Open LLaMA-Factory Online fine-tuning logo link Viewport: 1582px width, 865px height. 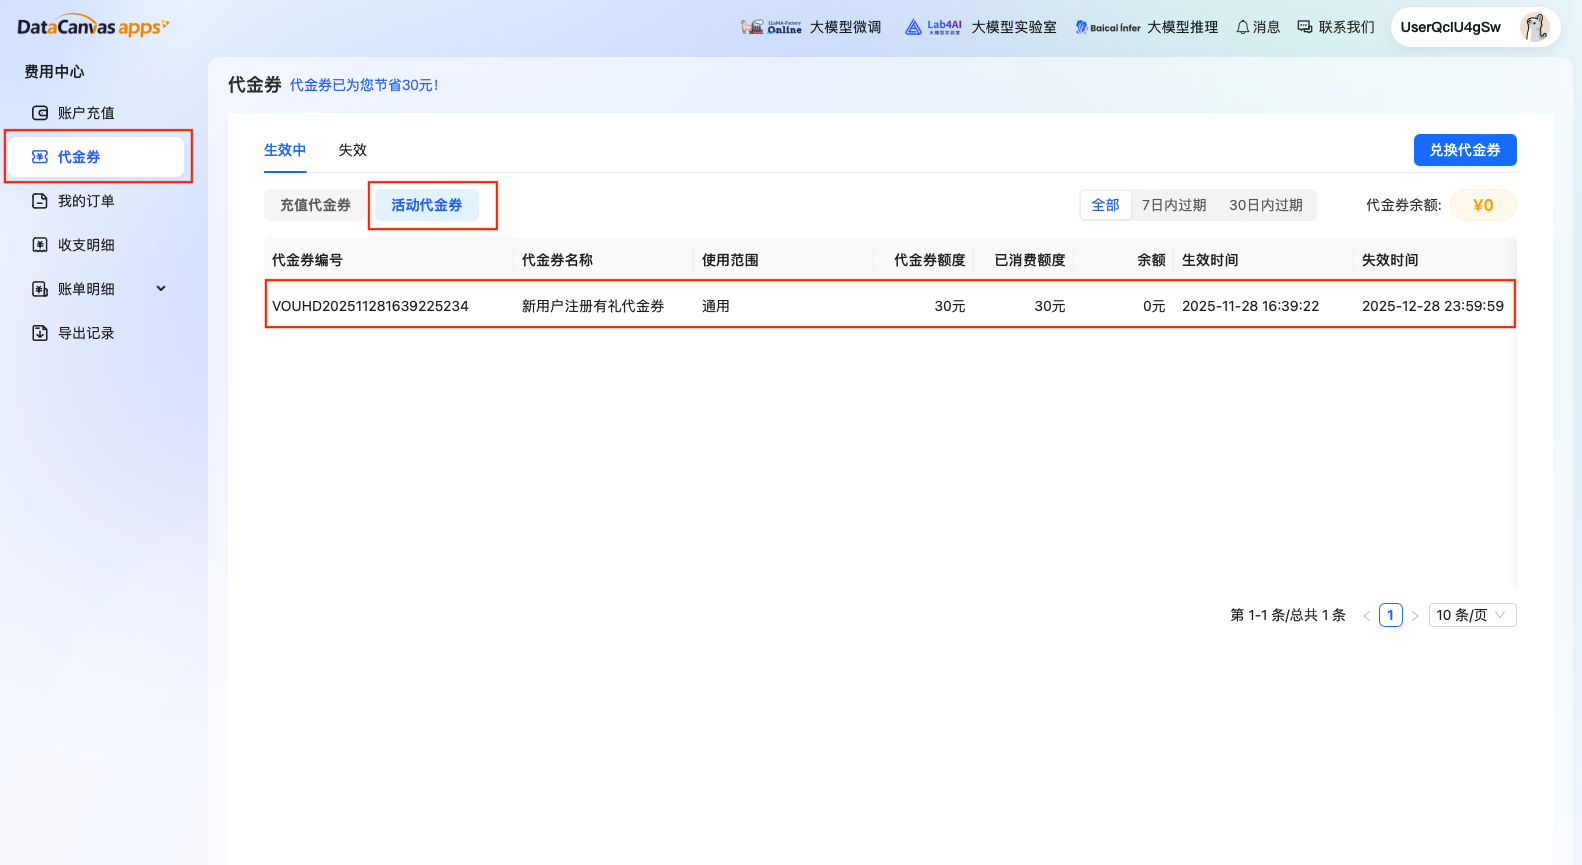[771, 27]
